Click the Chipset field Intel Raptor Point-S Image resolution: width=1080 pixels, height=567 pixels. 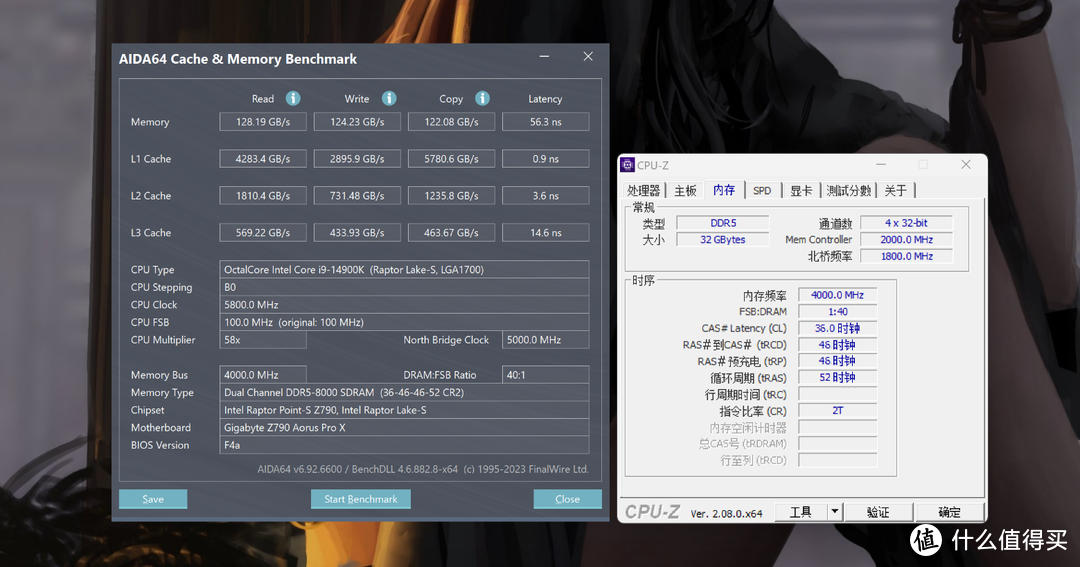point(404,410)
